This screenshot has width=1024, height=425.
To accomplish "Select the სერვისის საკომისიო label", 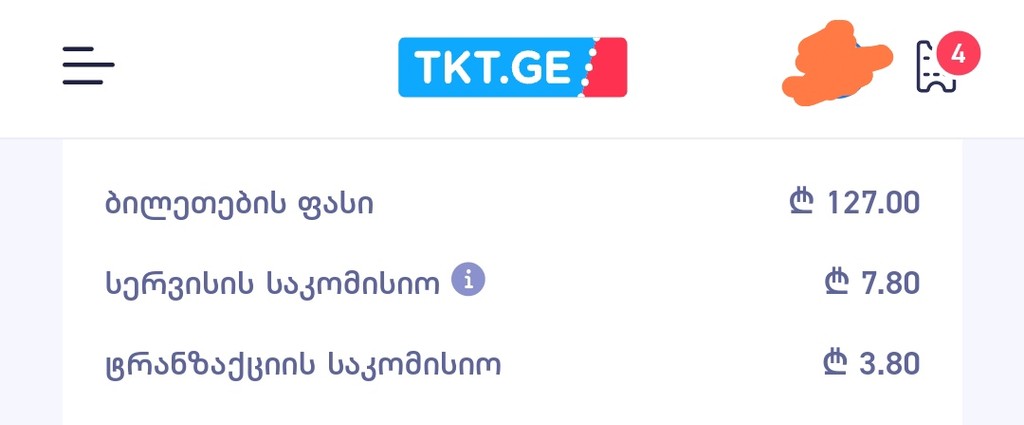I will click(272, 284).
